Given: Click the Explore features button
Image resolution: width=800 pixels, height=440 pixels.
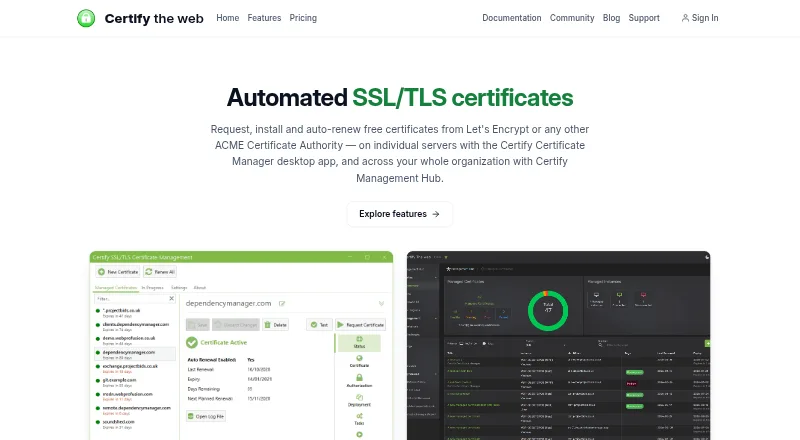Looking at the screenshot, I should tap(399, 214).
